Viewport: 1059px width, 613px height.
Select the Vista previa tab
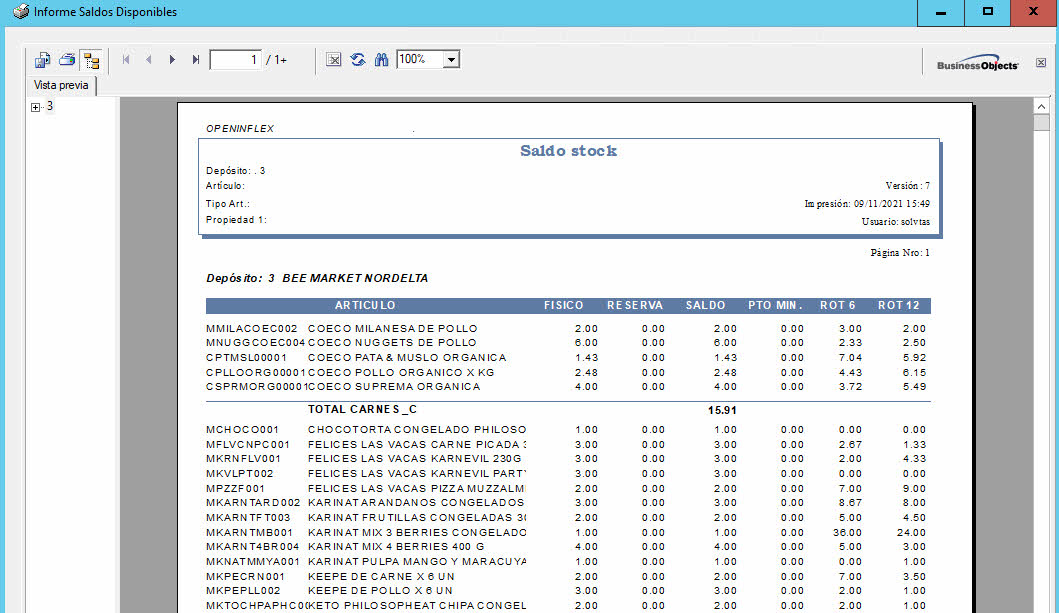pos(61,85)
